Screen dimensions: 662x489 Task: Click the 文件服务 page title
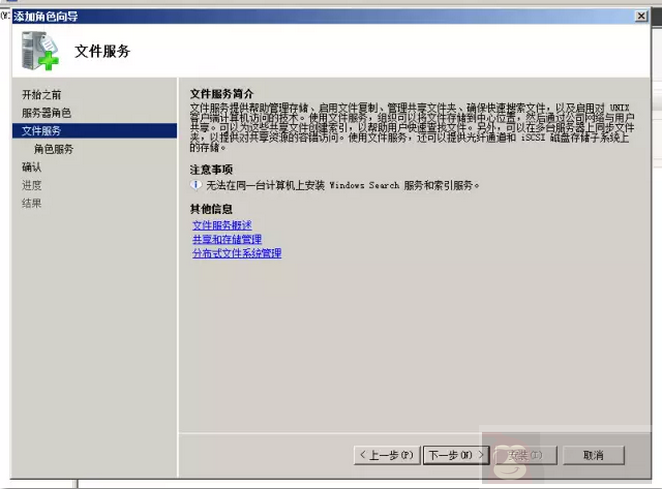[x=103, y=51]
